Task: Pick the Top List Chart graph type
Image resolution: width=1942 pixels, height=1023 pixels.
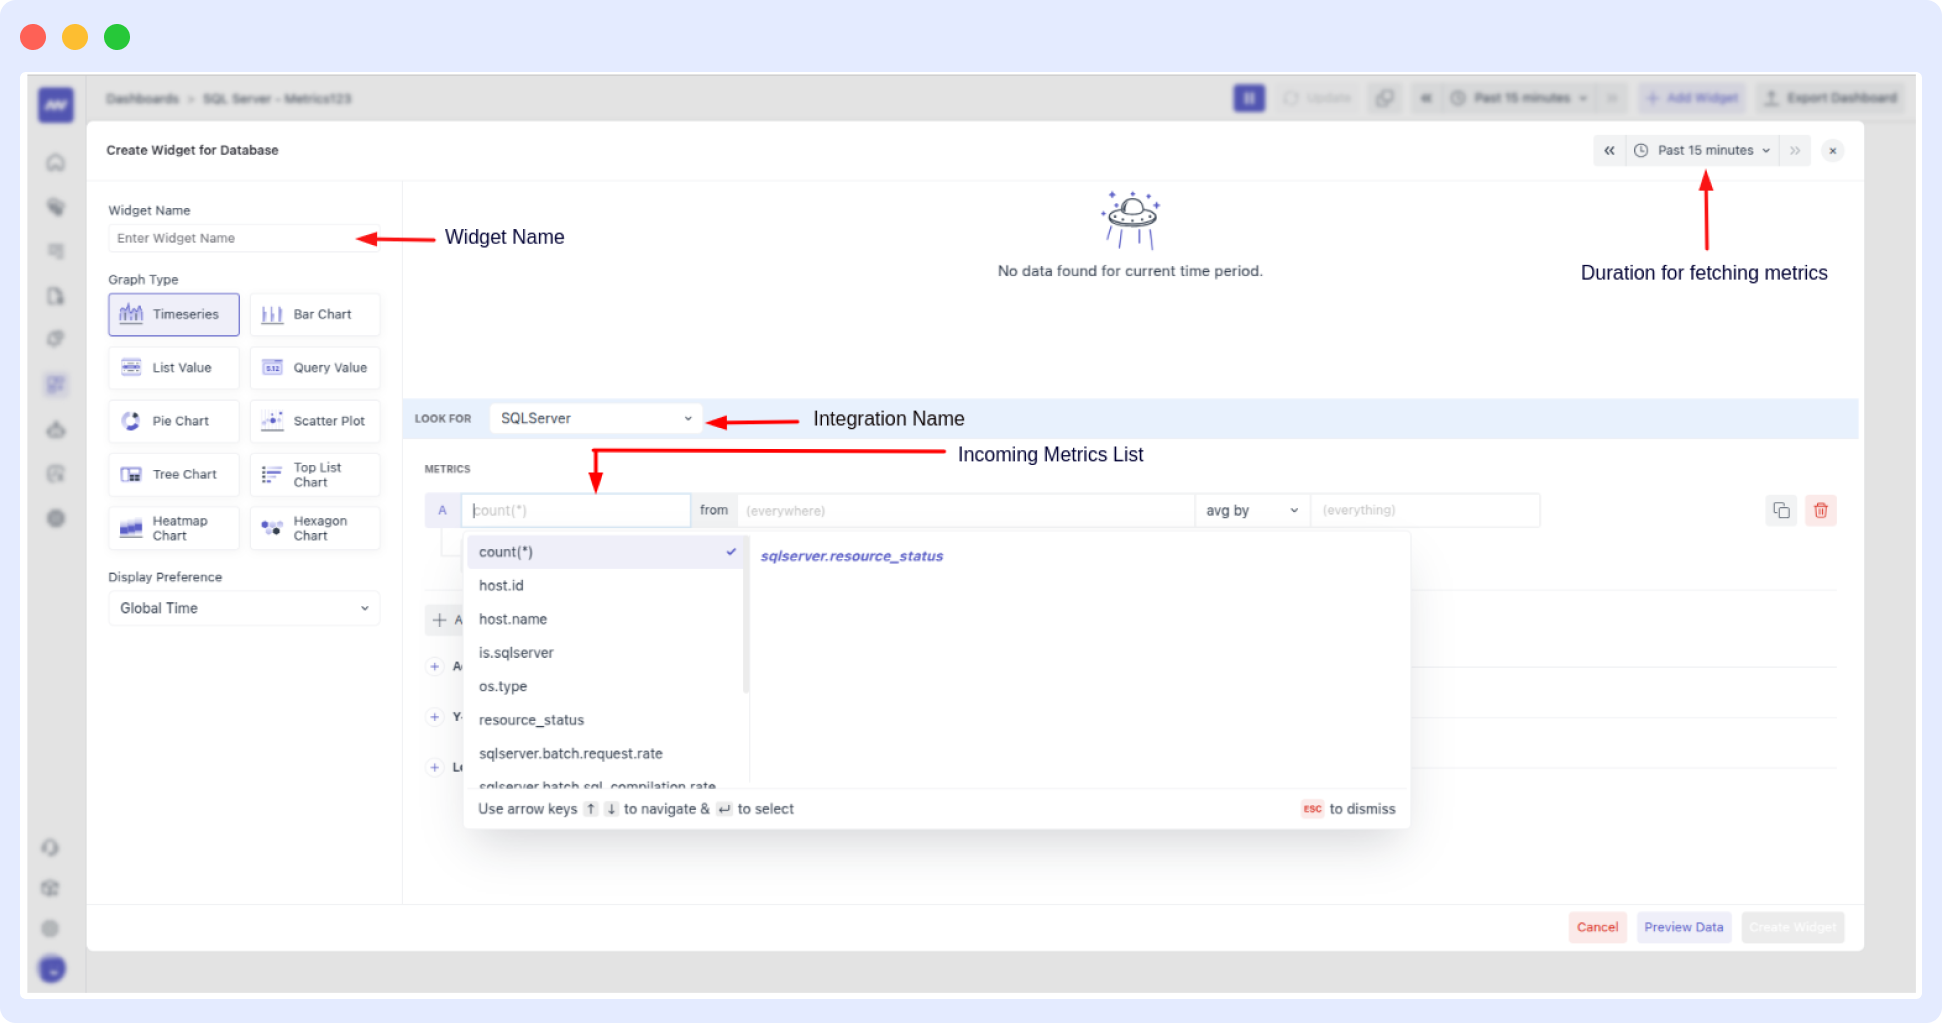Action: point(315,474)
